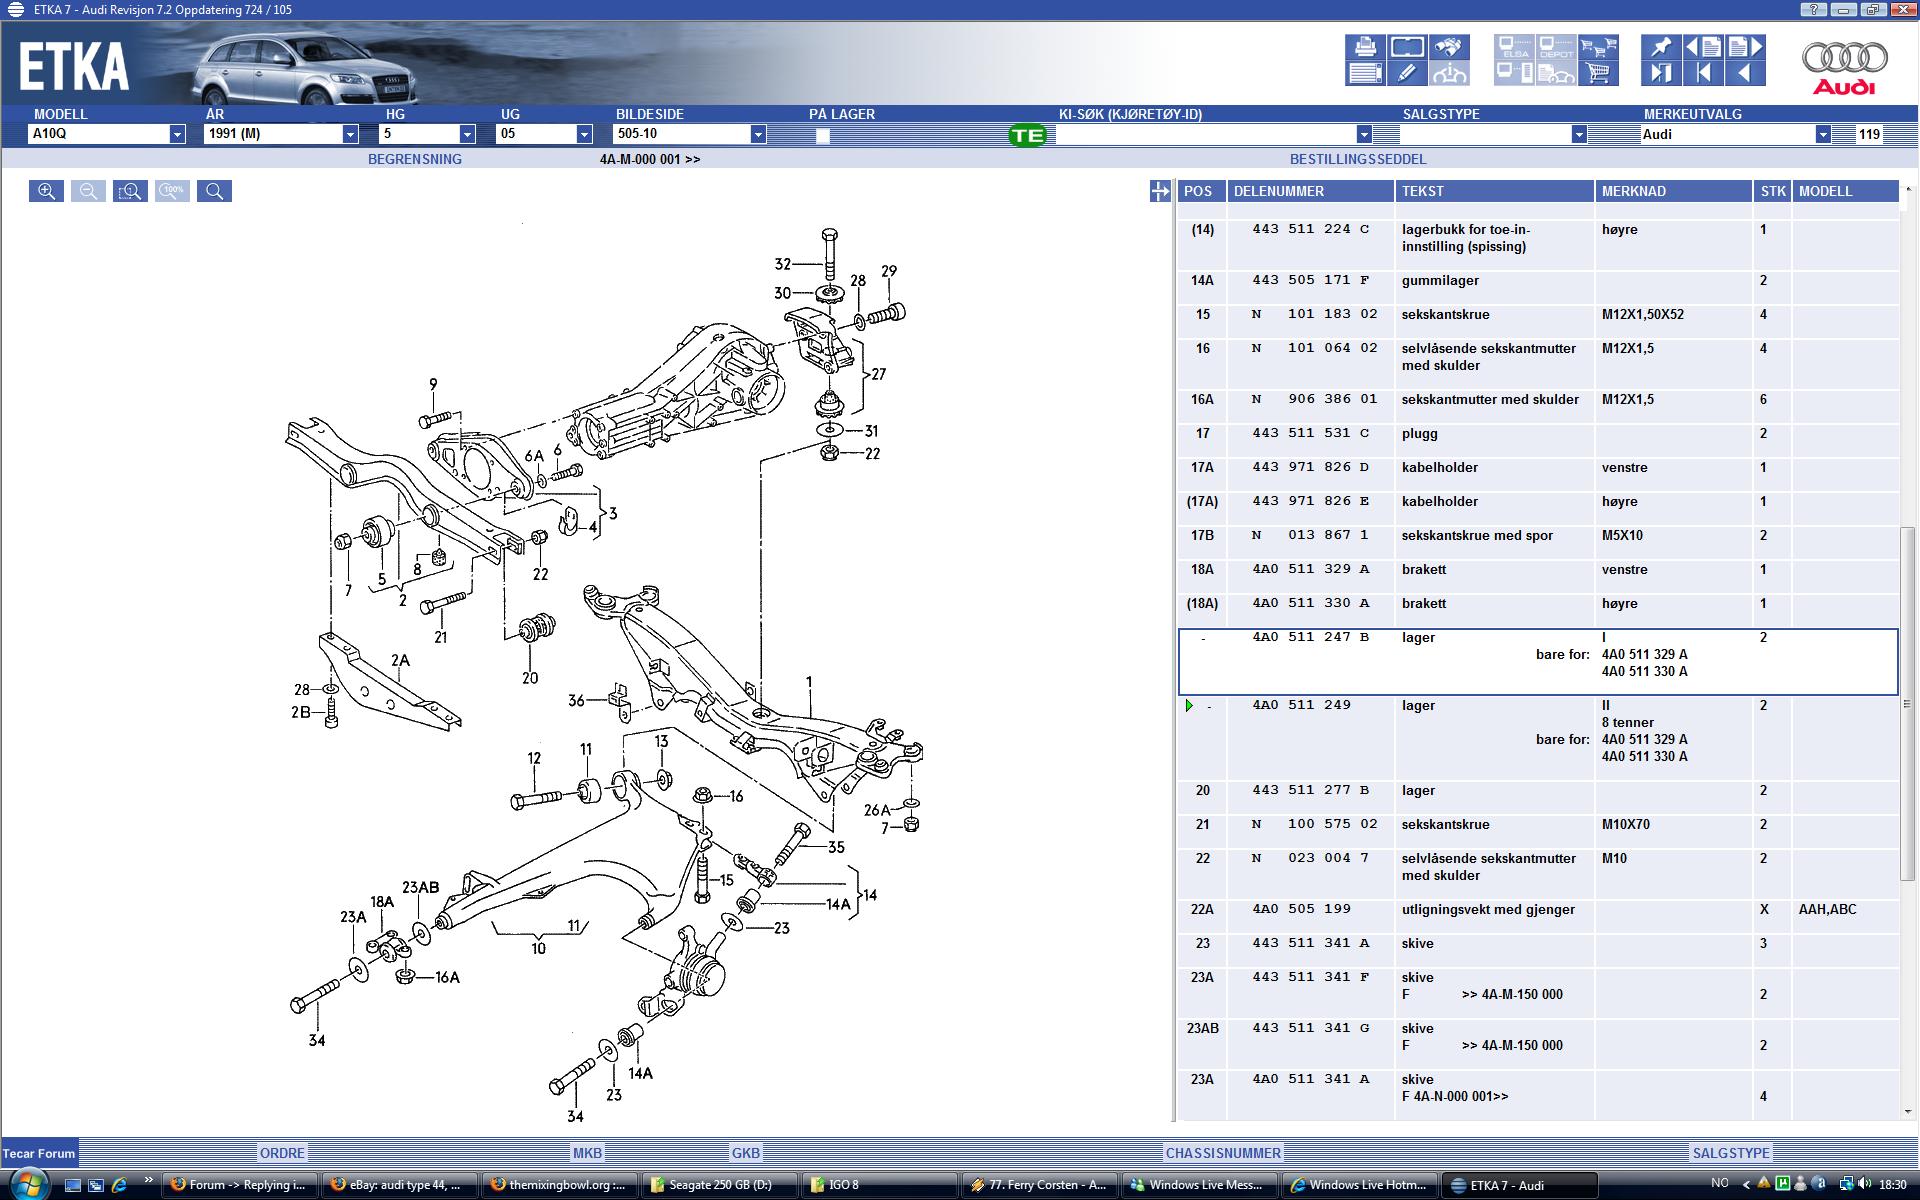Click the MERKNAD column header

pos(1673,191)
